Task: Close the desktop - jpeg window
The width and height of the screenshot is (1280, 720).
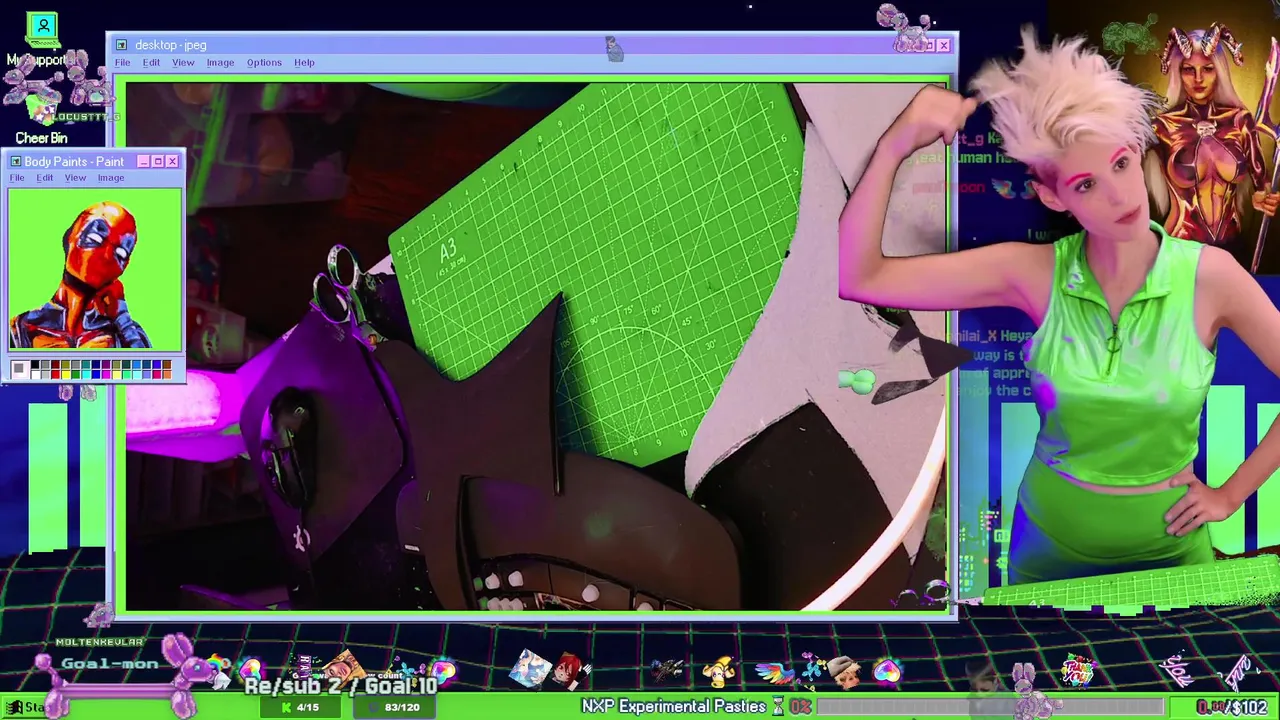Action: [x=943, y=45]
